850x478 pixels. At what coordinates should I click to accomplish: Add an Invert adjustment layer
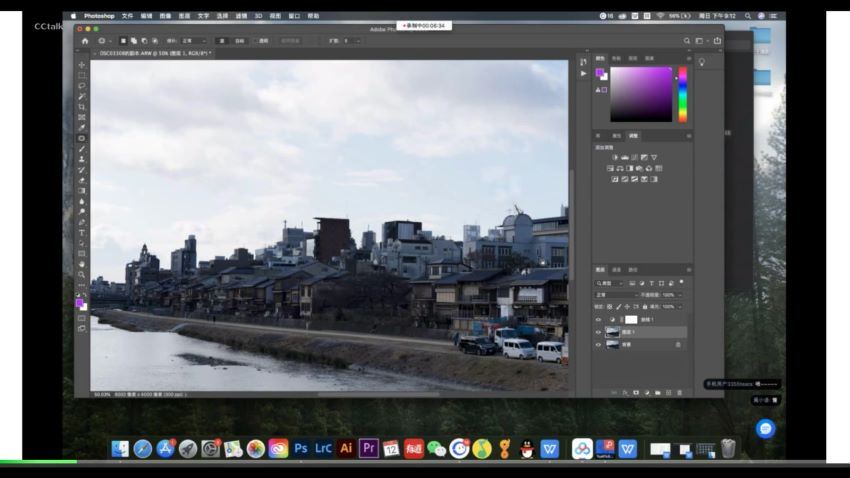coord(615,179)
